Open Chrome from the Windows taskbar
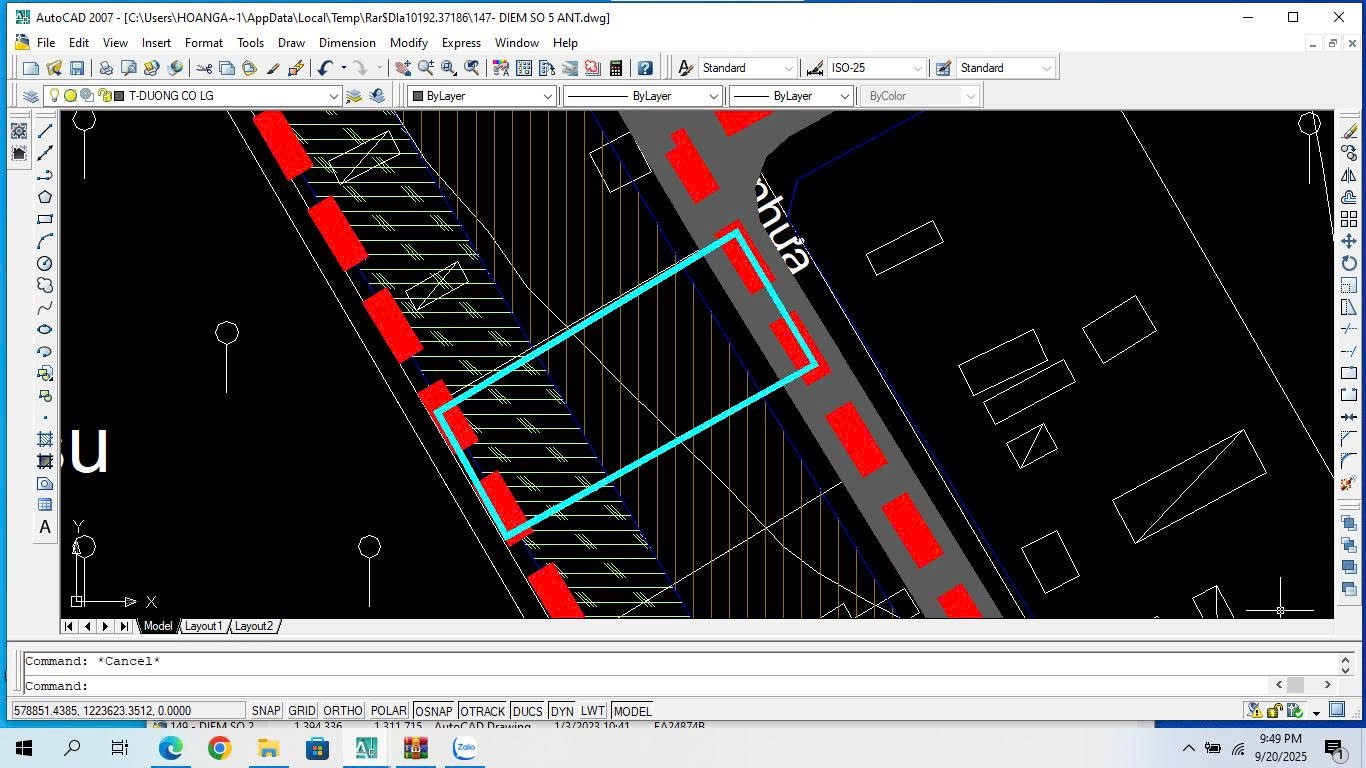Screen dimensions: 1366x768 pyautogui.click(x=219, y=748)
